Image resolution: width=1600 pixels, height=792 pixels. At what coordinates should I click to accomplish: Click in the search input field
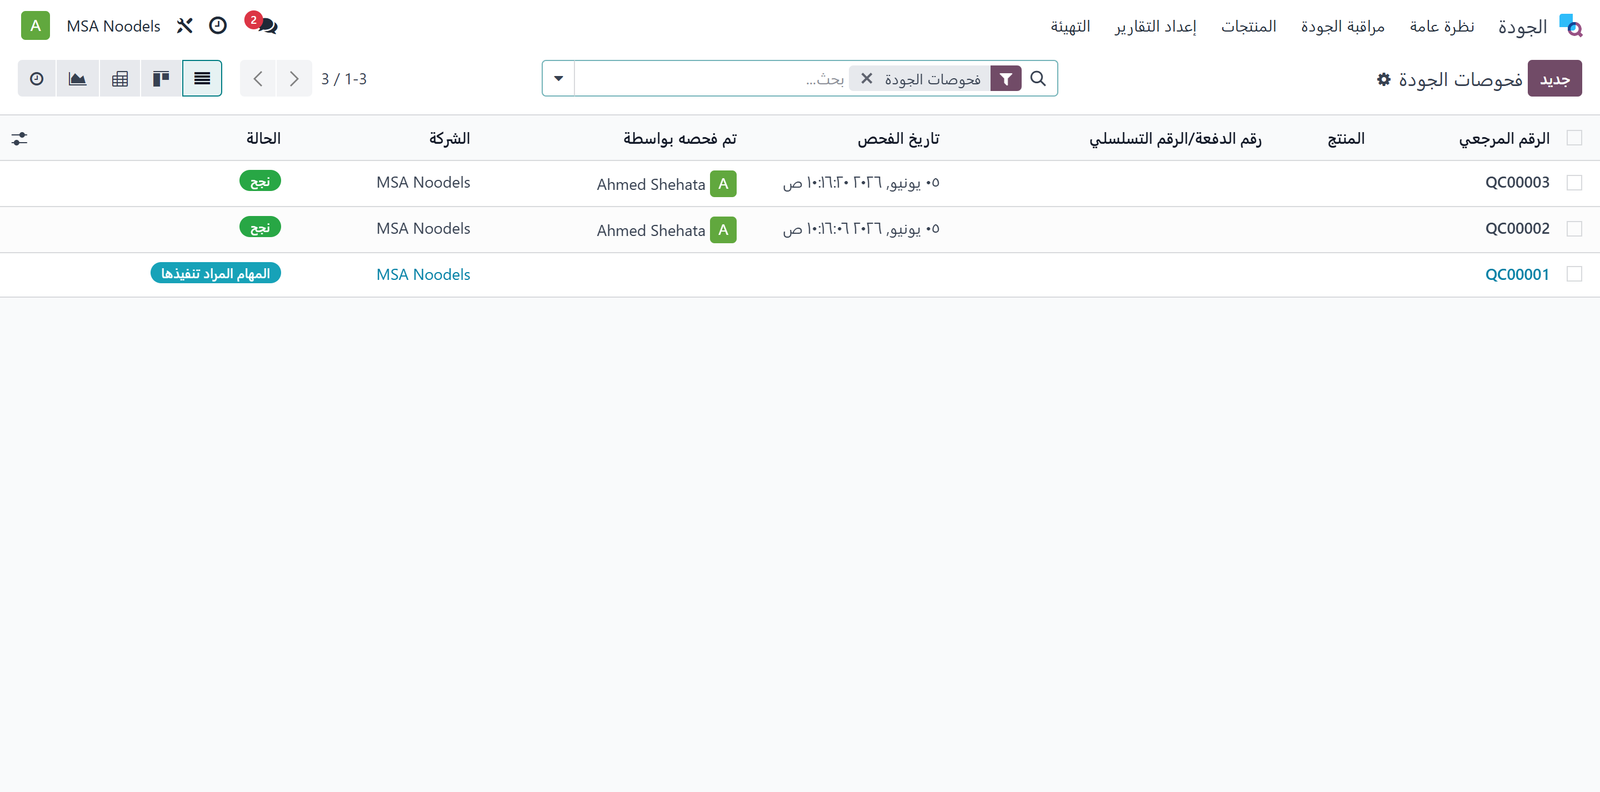point(710,79)
